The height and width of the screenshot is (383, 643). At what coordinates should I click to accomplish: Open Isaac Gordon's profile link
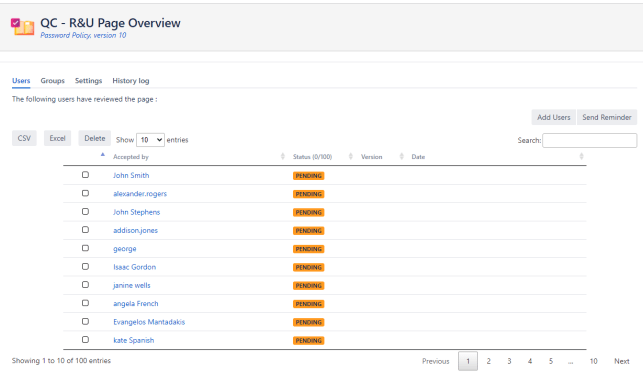(135, 267)
